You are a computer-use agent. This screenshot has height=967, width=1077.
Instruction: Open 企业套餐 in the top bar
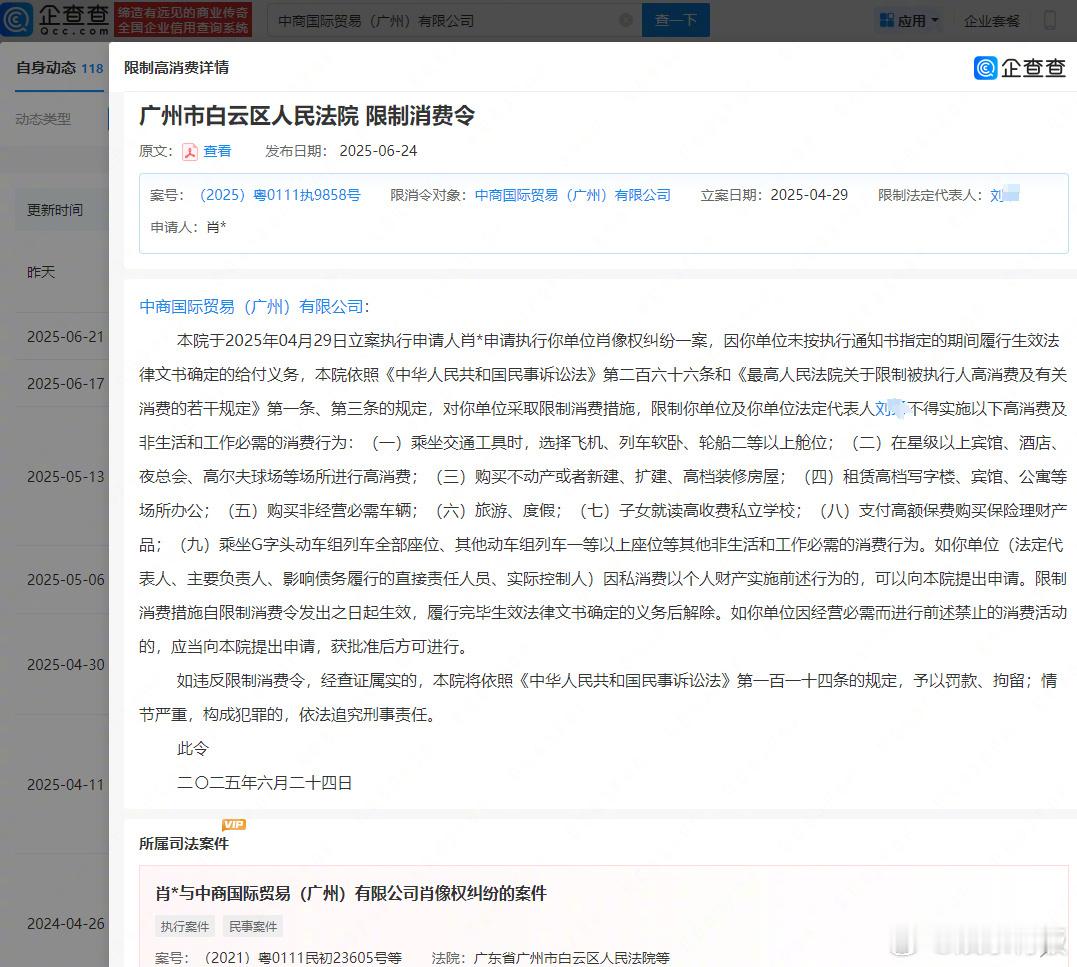point(992,21)
